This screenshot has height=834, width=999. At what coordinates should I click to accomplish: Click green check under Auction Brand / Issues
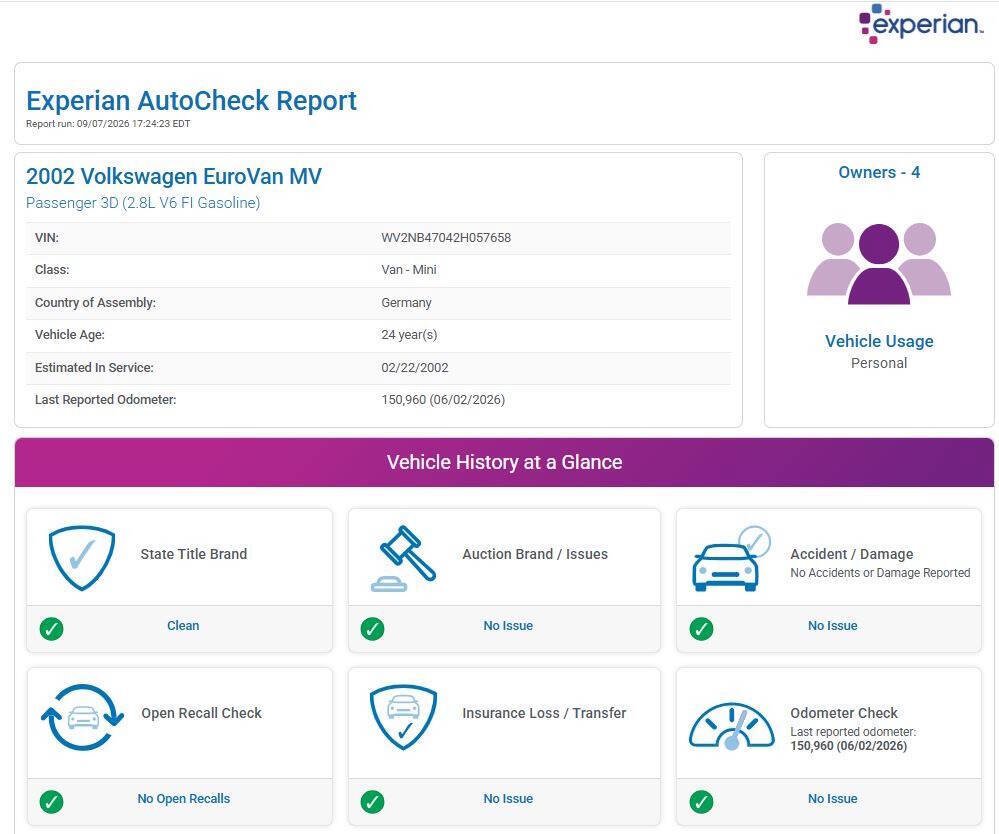point(373,628)
